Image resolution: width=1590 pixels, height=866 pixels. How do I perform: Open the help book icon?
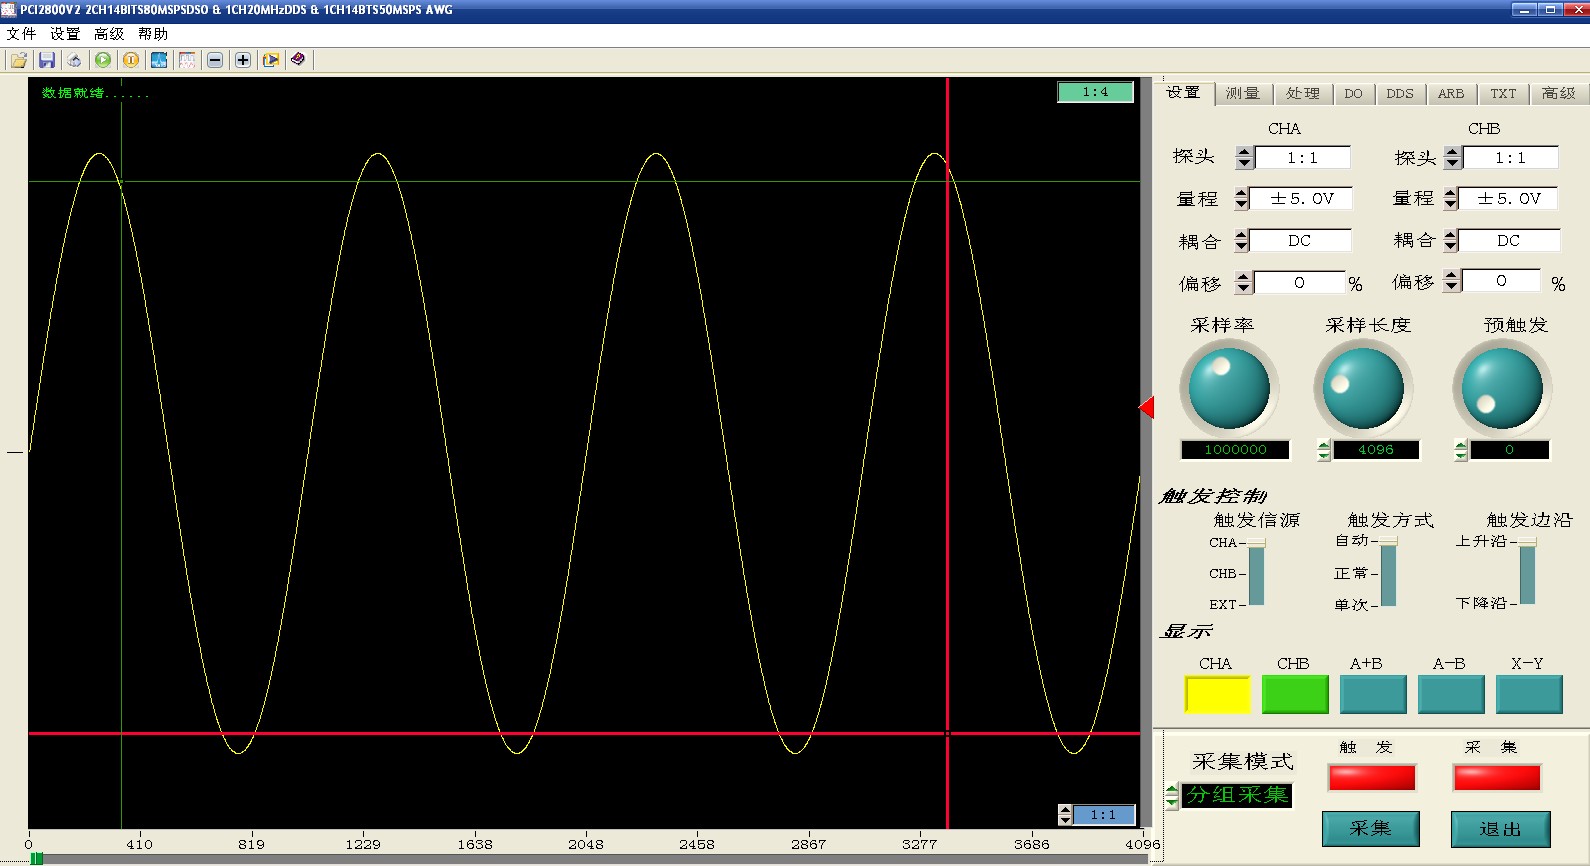pyautogui.click(x=298, y=60)
